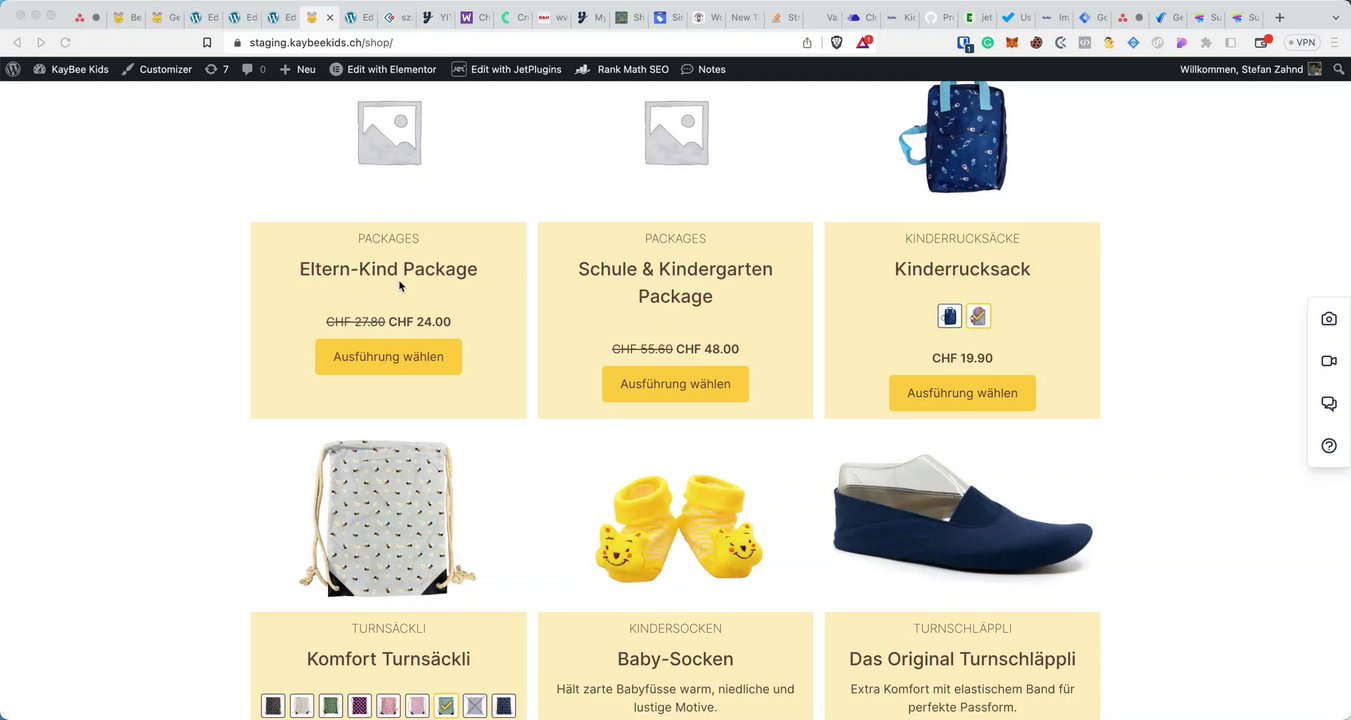The image size is (1351, 720).
Task: Open the KayBee Kids site menu
Action: [71, 69]
